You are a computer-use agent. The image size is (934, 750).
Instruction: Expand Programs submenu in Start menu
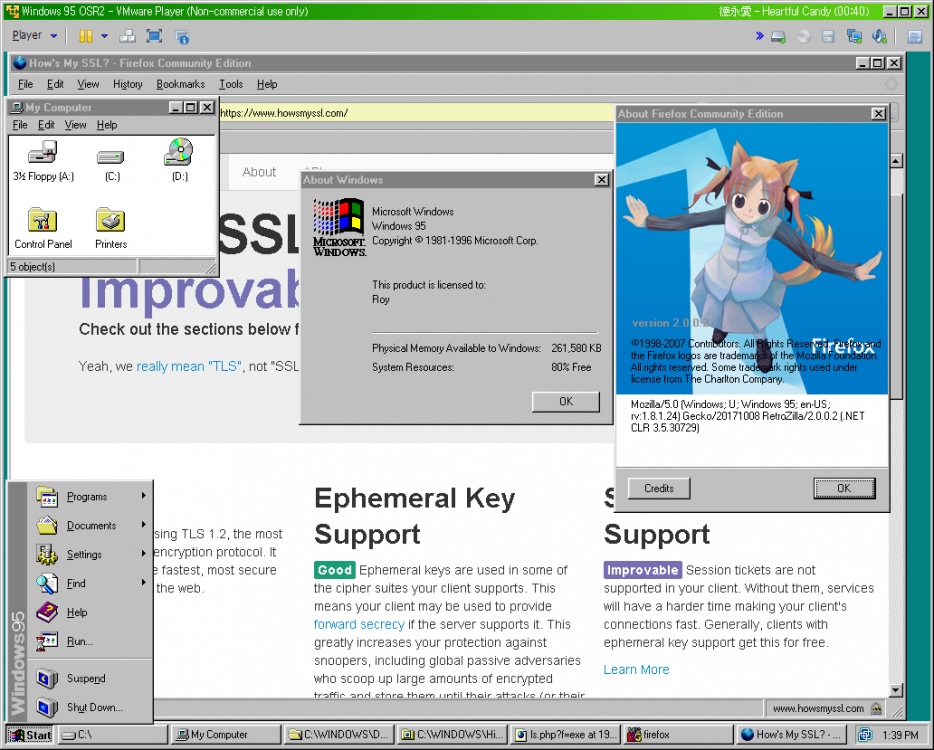88,496
